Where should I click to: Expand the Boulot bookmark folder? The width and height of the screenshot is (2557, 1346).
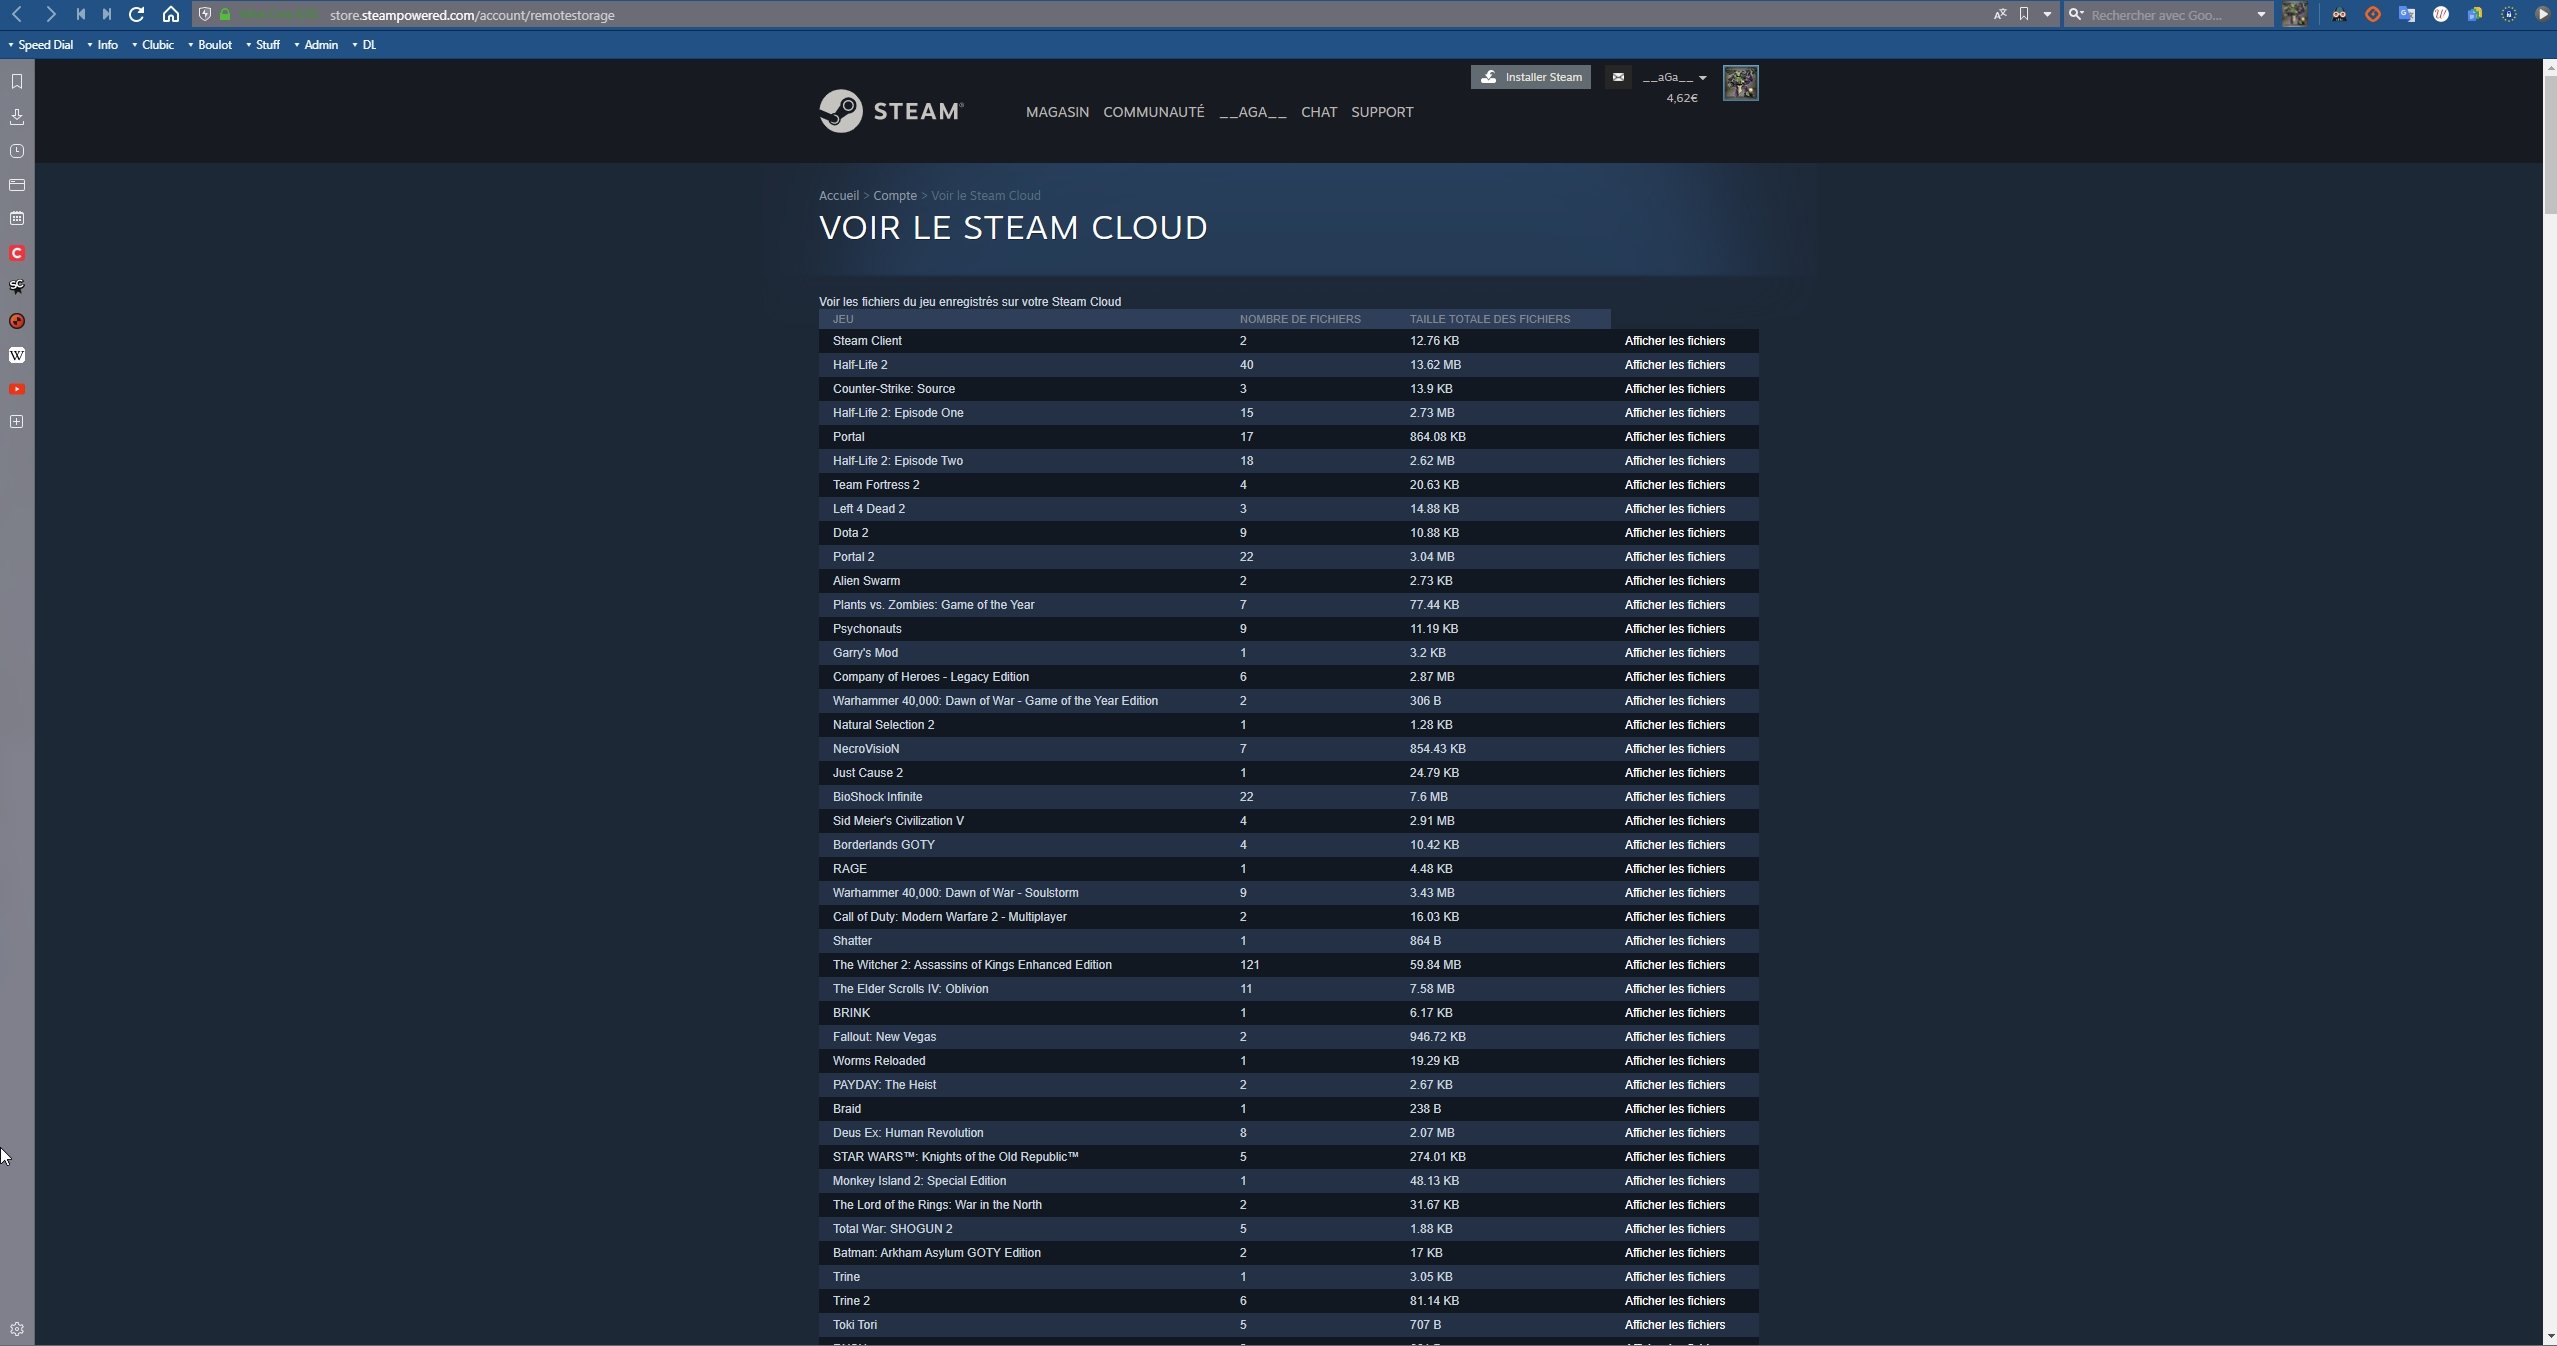coord(210,44)
